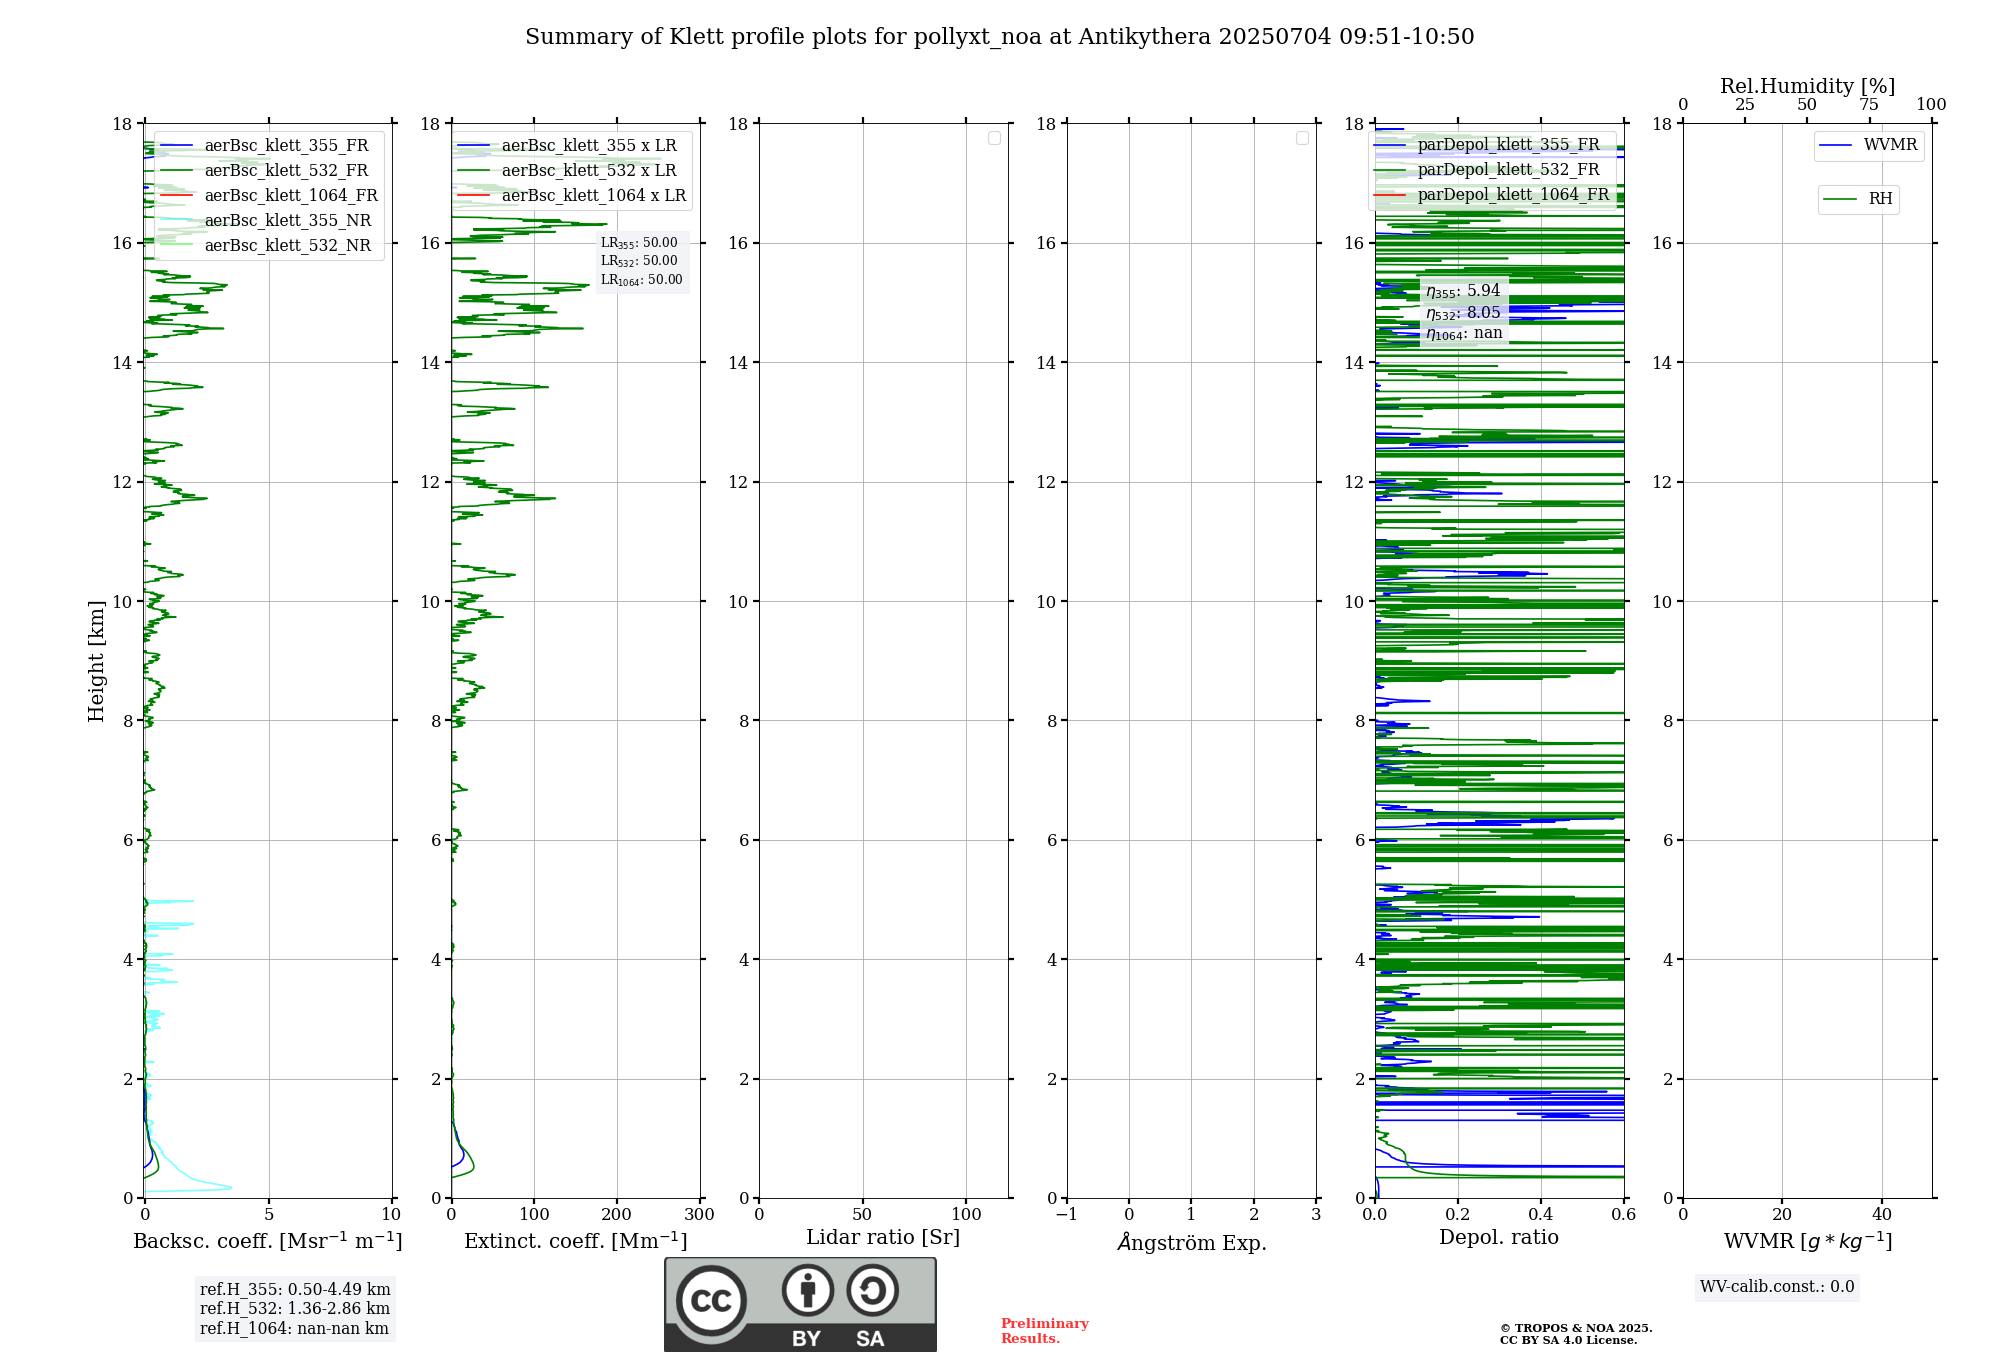This screenshot has height=1360, width=2000.
Task: Click the Lidar ratio [Sr] axis label
Action: 883,1238
